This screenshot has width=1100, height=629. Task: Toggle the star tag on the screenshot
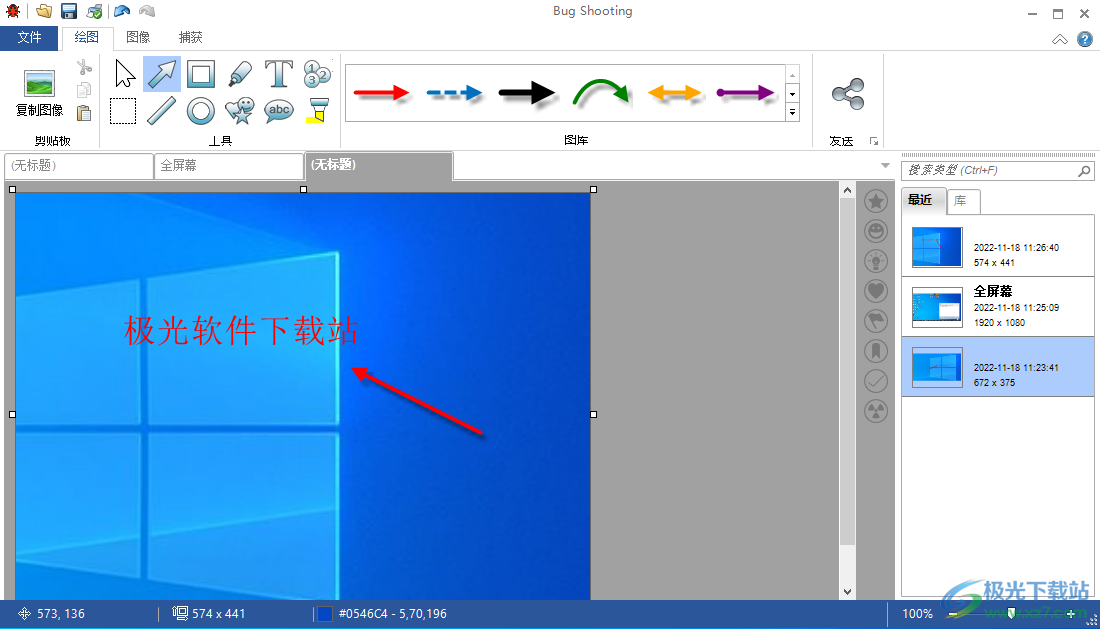click(876, 202)
